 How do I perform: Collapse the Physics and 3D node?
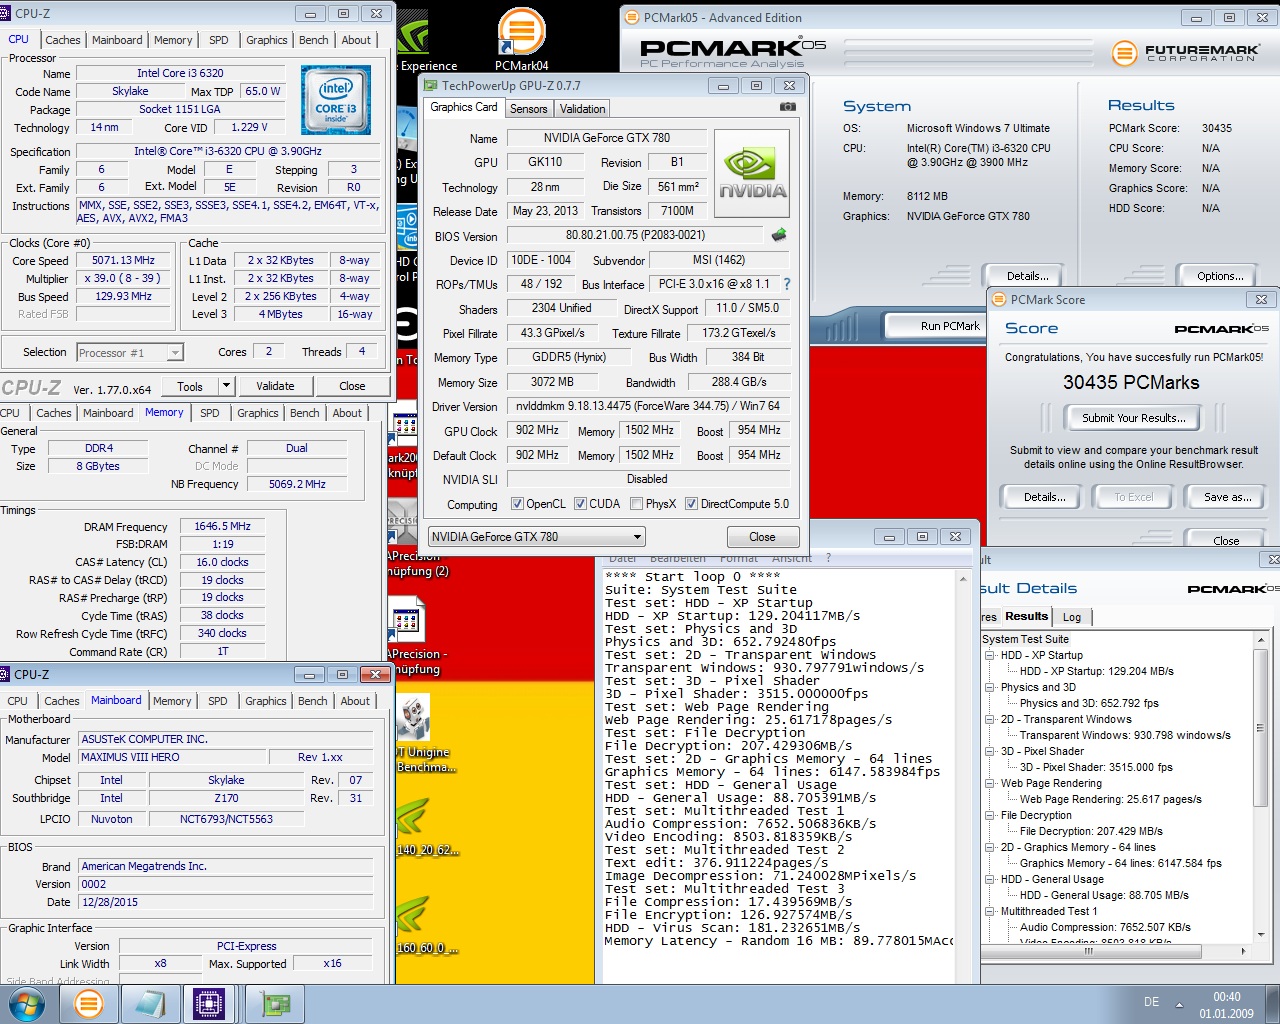click(x=990, y=687)
